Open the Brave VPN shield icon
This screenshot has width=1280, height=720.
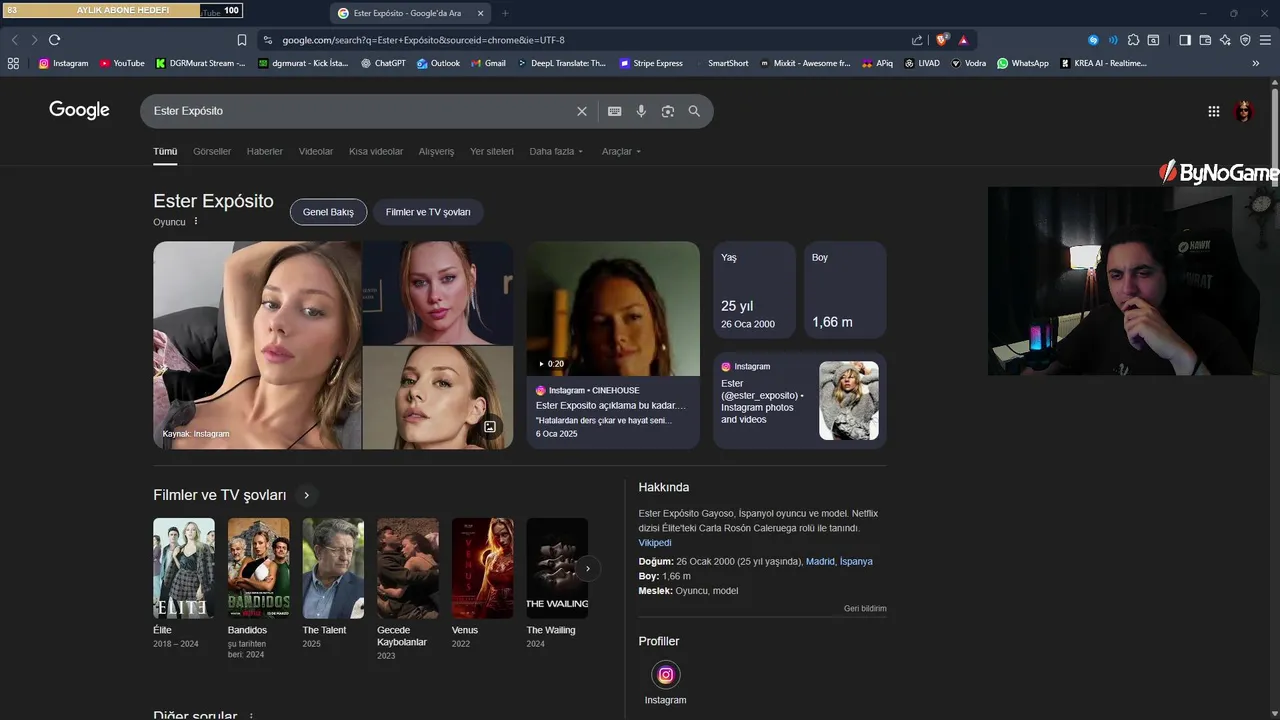click(1245, 40)
